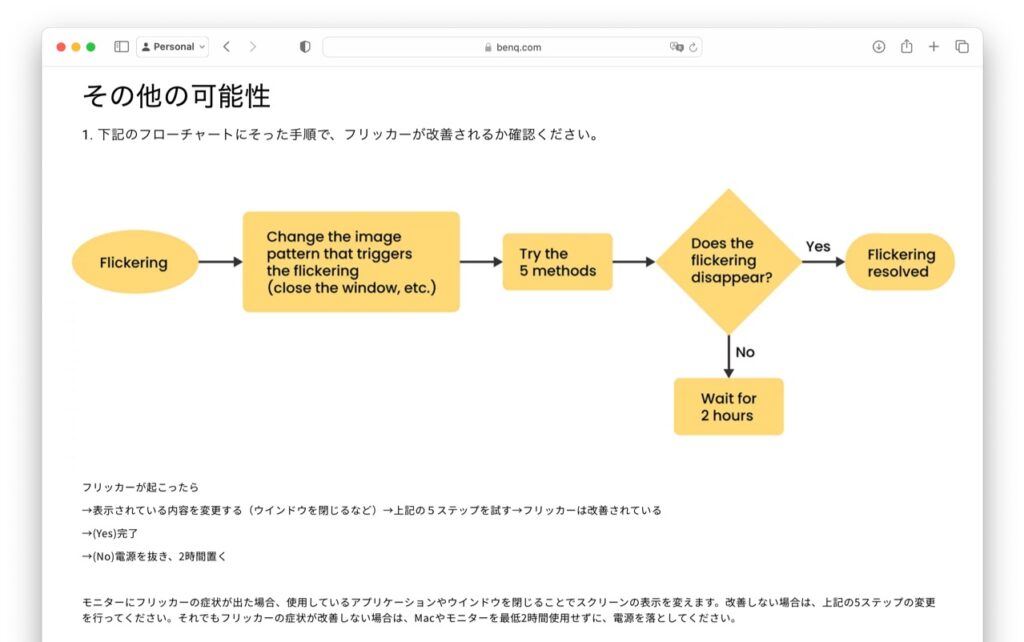Reload the benq.com page
1024x642 pixels.
click(694, 46)
